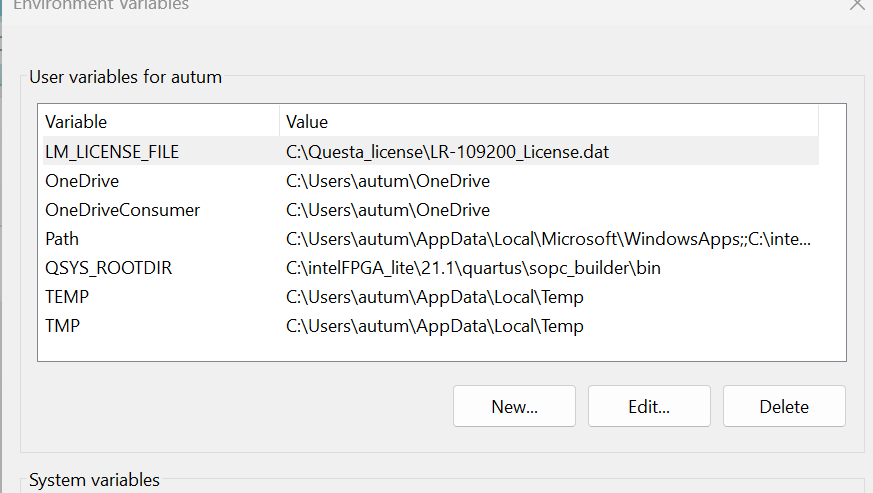Click the Edit... button
The image size is (873, 493).
click(x=649, y=406)
